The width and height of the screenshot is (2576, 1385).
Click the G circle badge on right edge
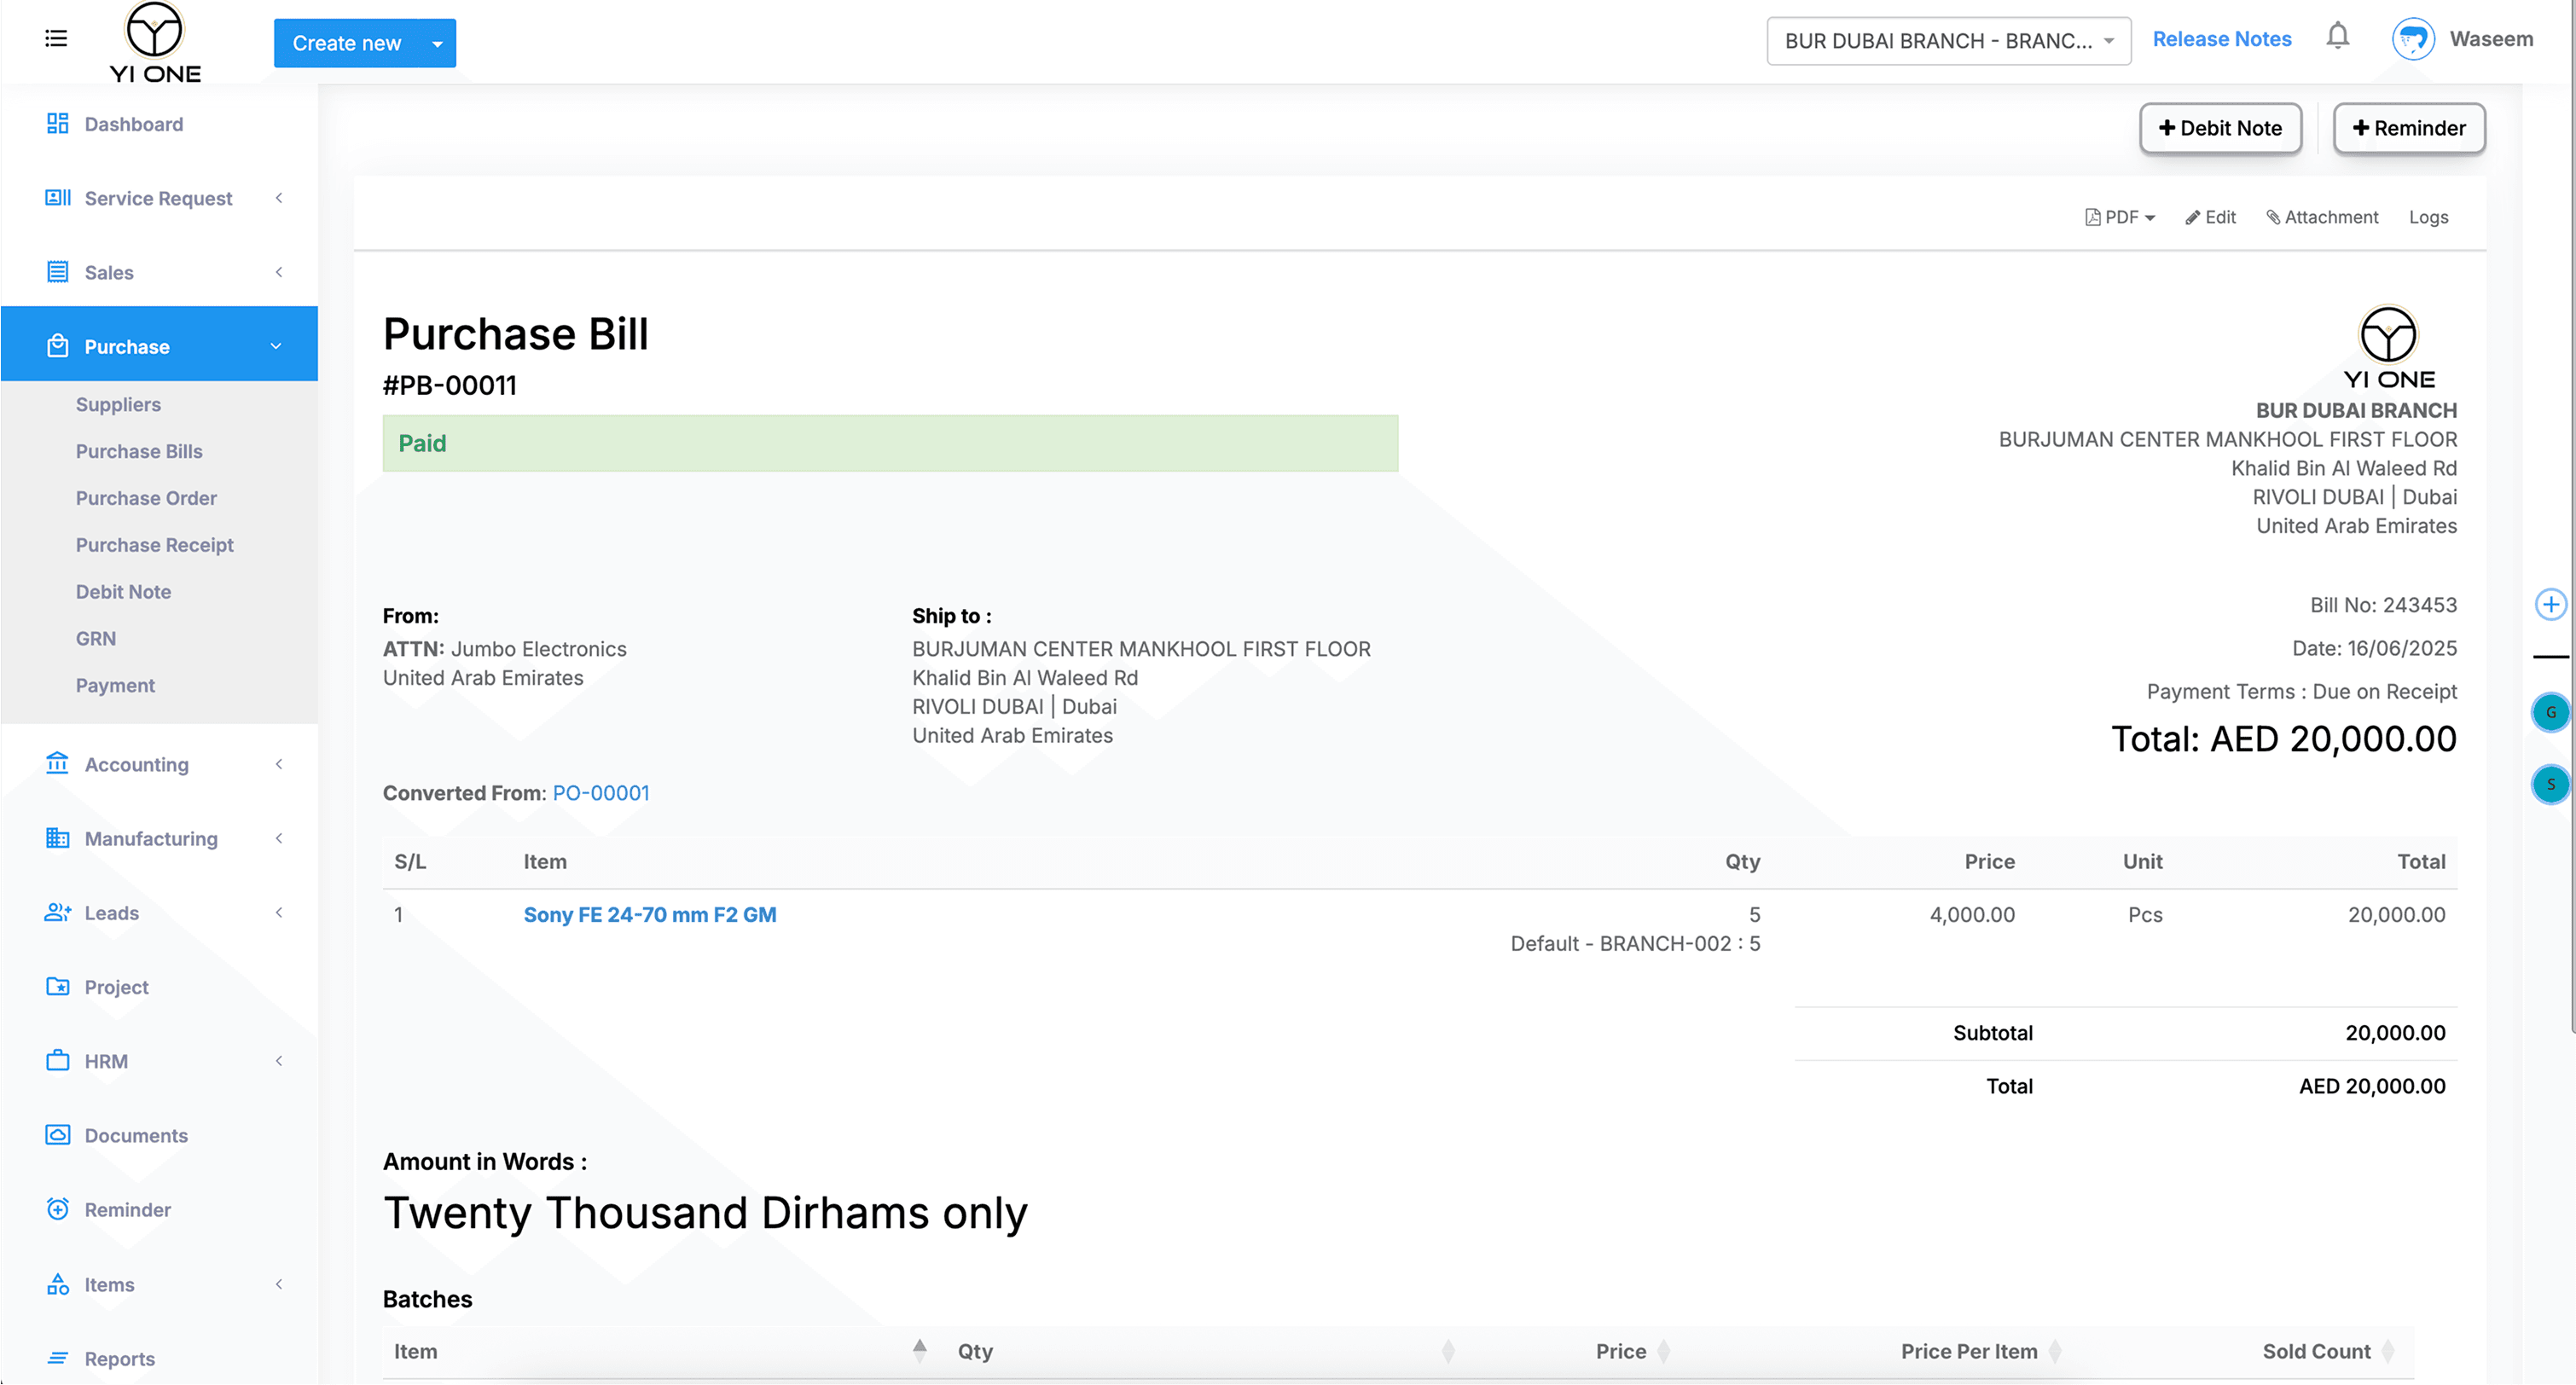click(2550, 712)
